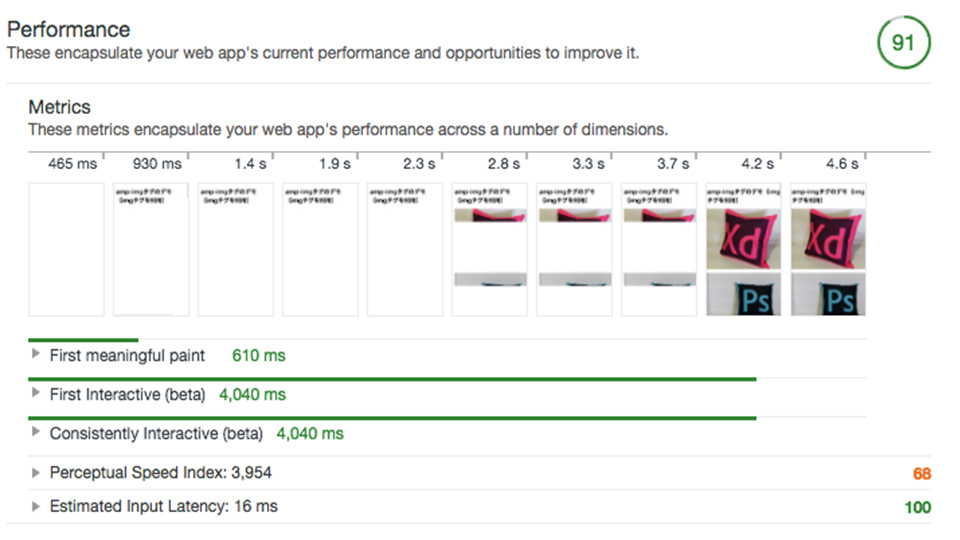
Task: Open the 2.8 s filmstrip screenshot
Action: pyautogui.click(x=490, y=249)
